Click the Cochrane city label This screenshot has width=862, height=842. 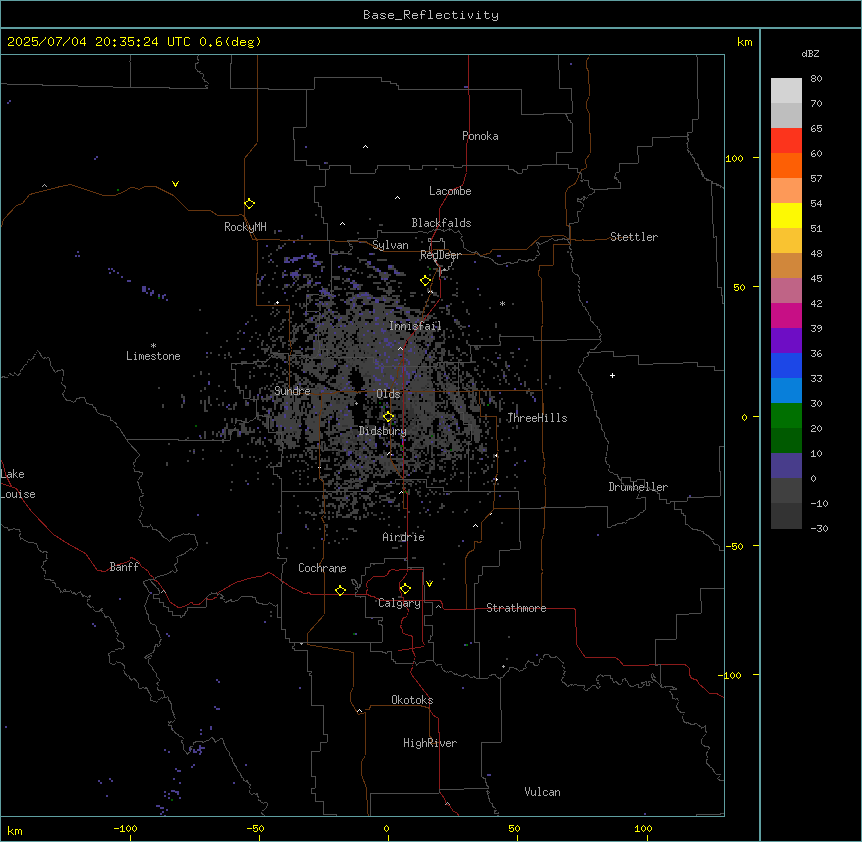point(322,568)
